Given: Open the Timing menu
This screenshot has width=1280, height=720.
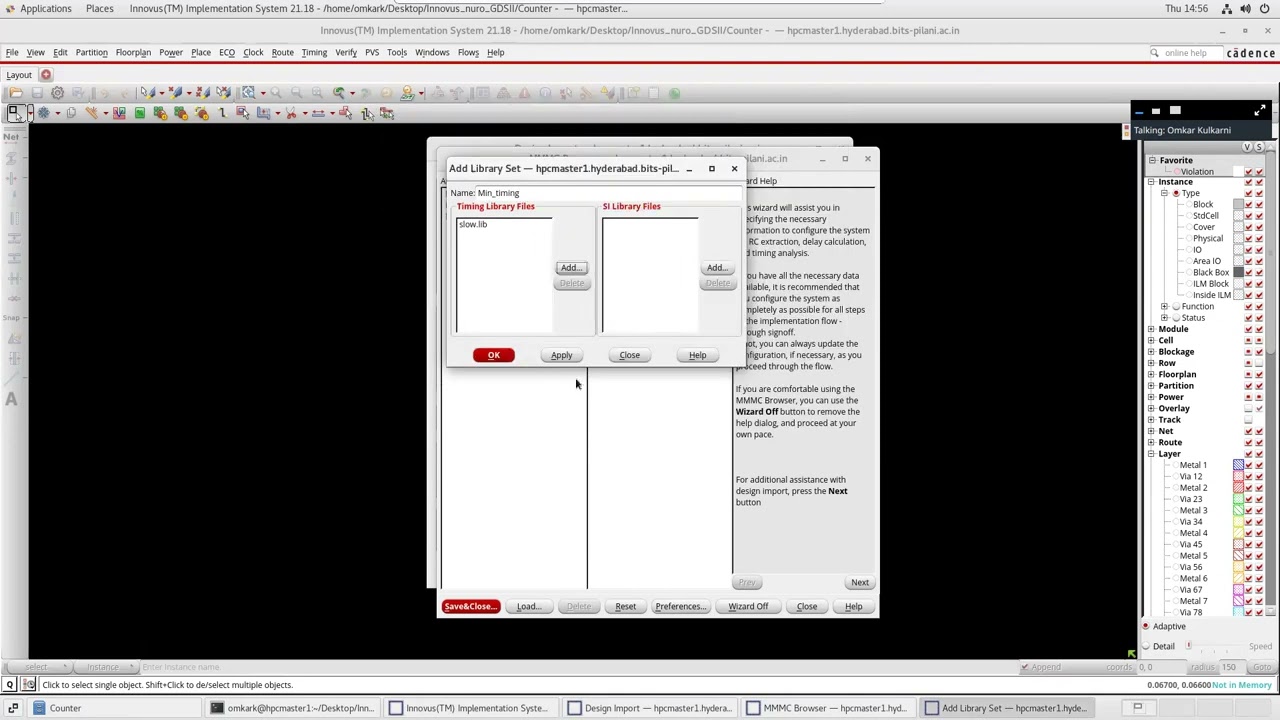Looking at the screenshot, I should point(314,52).
